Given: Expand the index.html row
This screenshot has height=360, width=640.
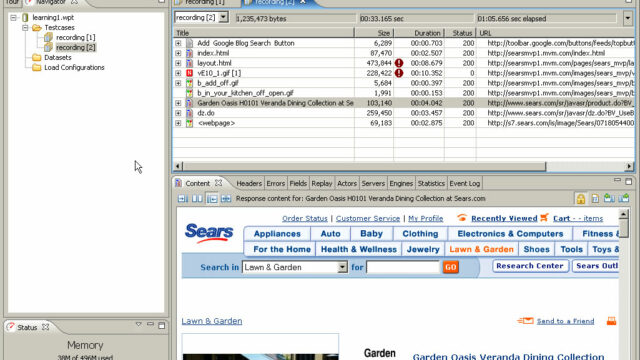Looking at the screenshot, I should (x=178, y=53).
